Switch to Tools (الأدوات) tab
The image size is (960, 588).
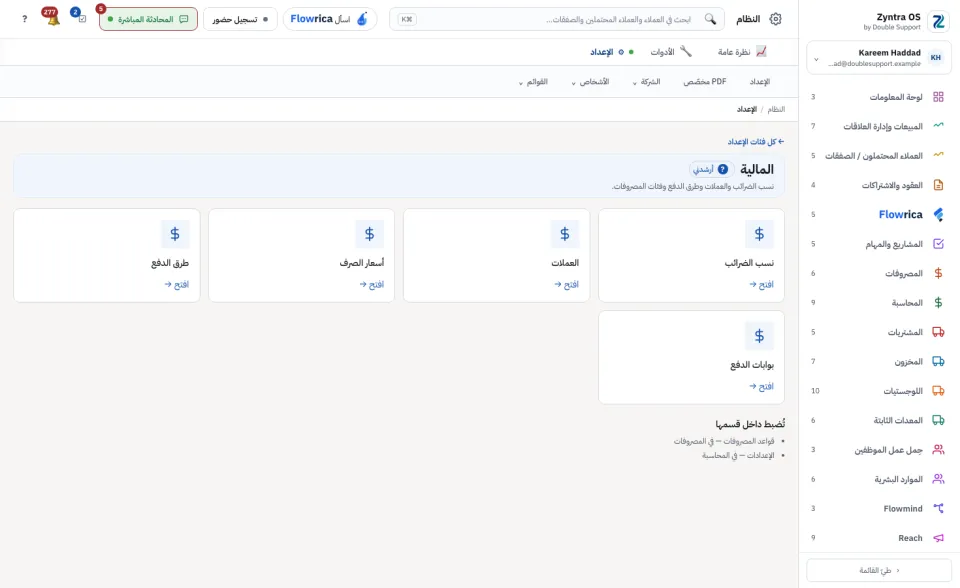(670, 51)
